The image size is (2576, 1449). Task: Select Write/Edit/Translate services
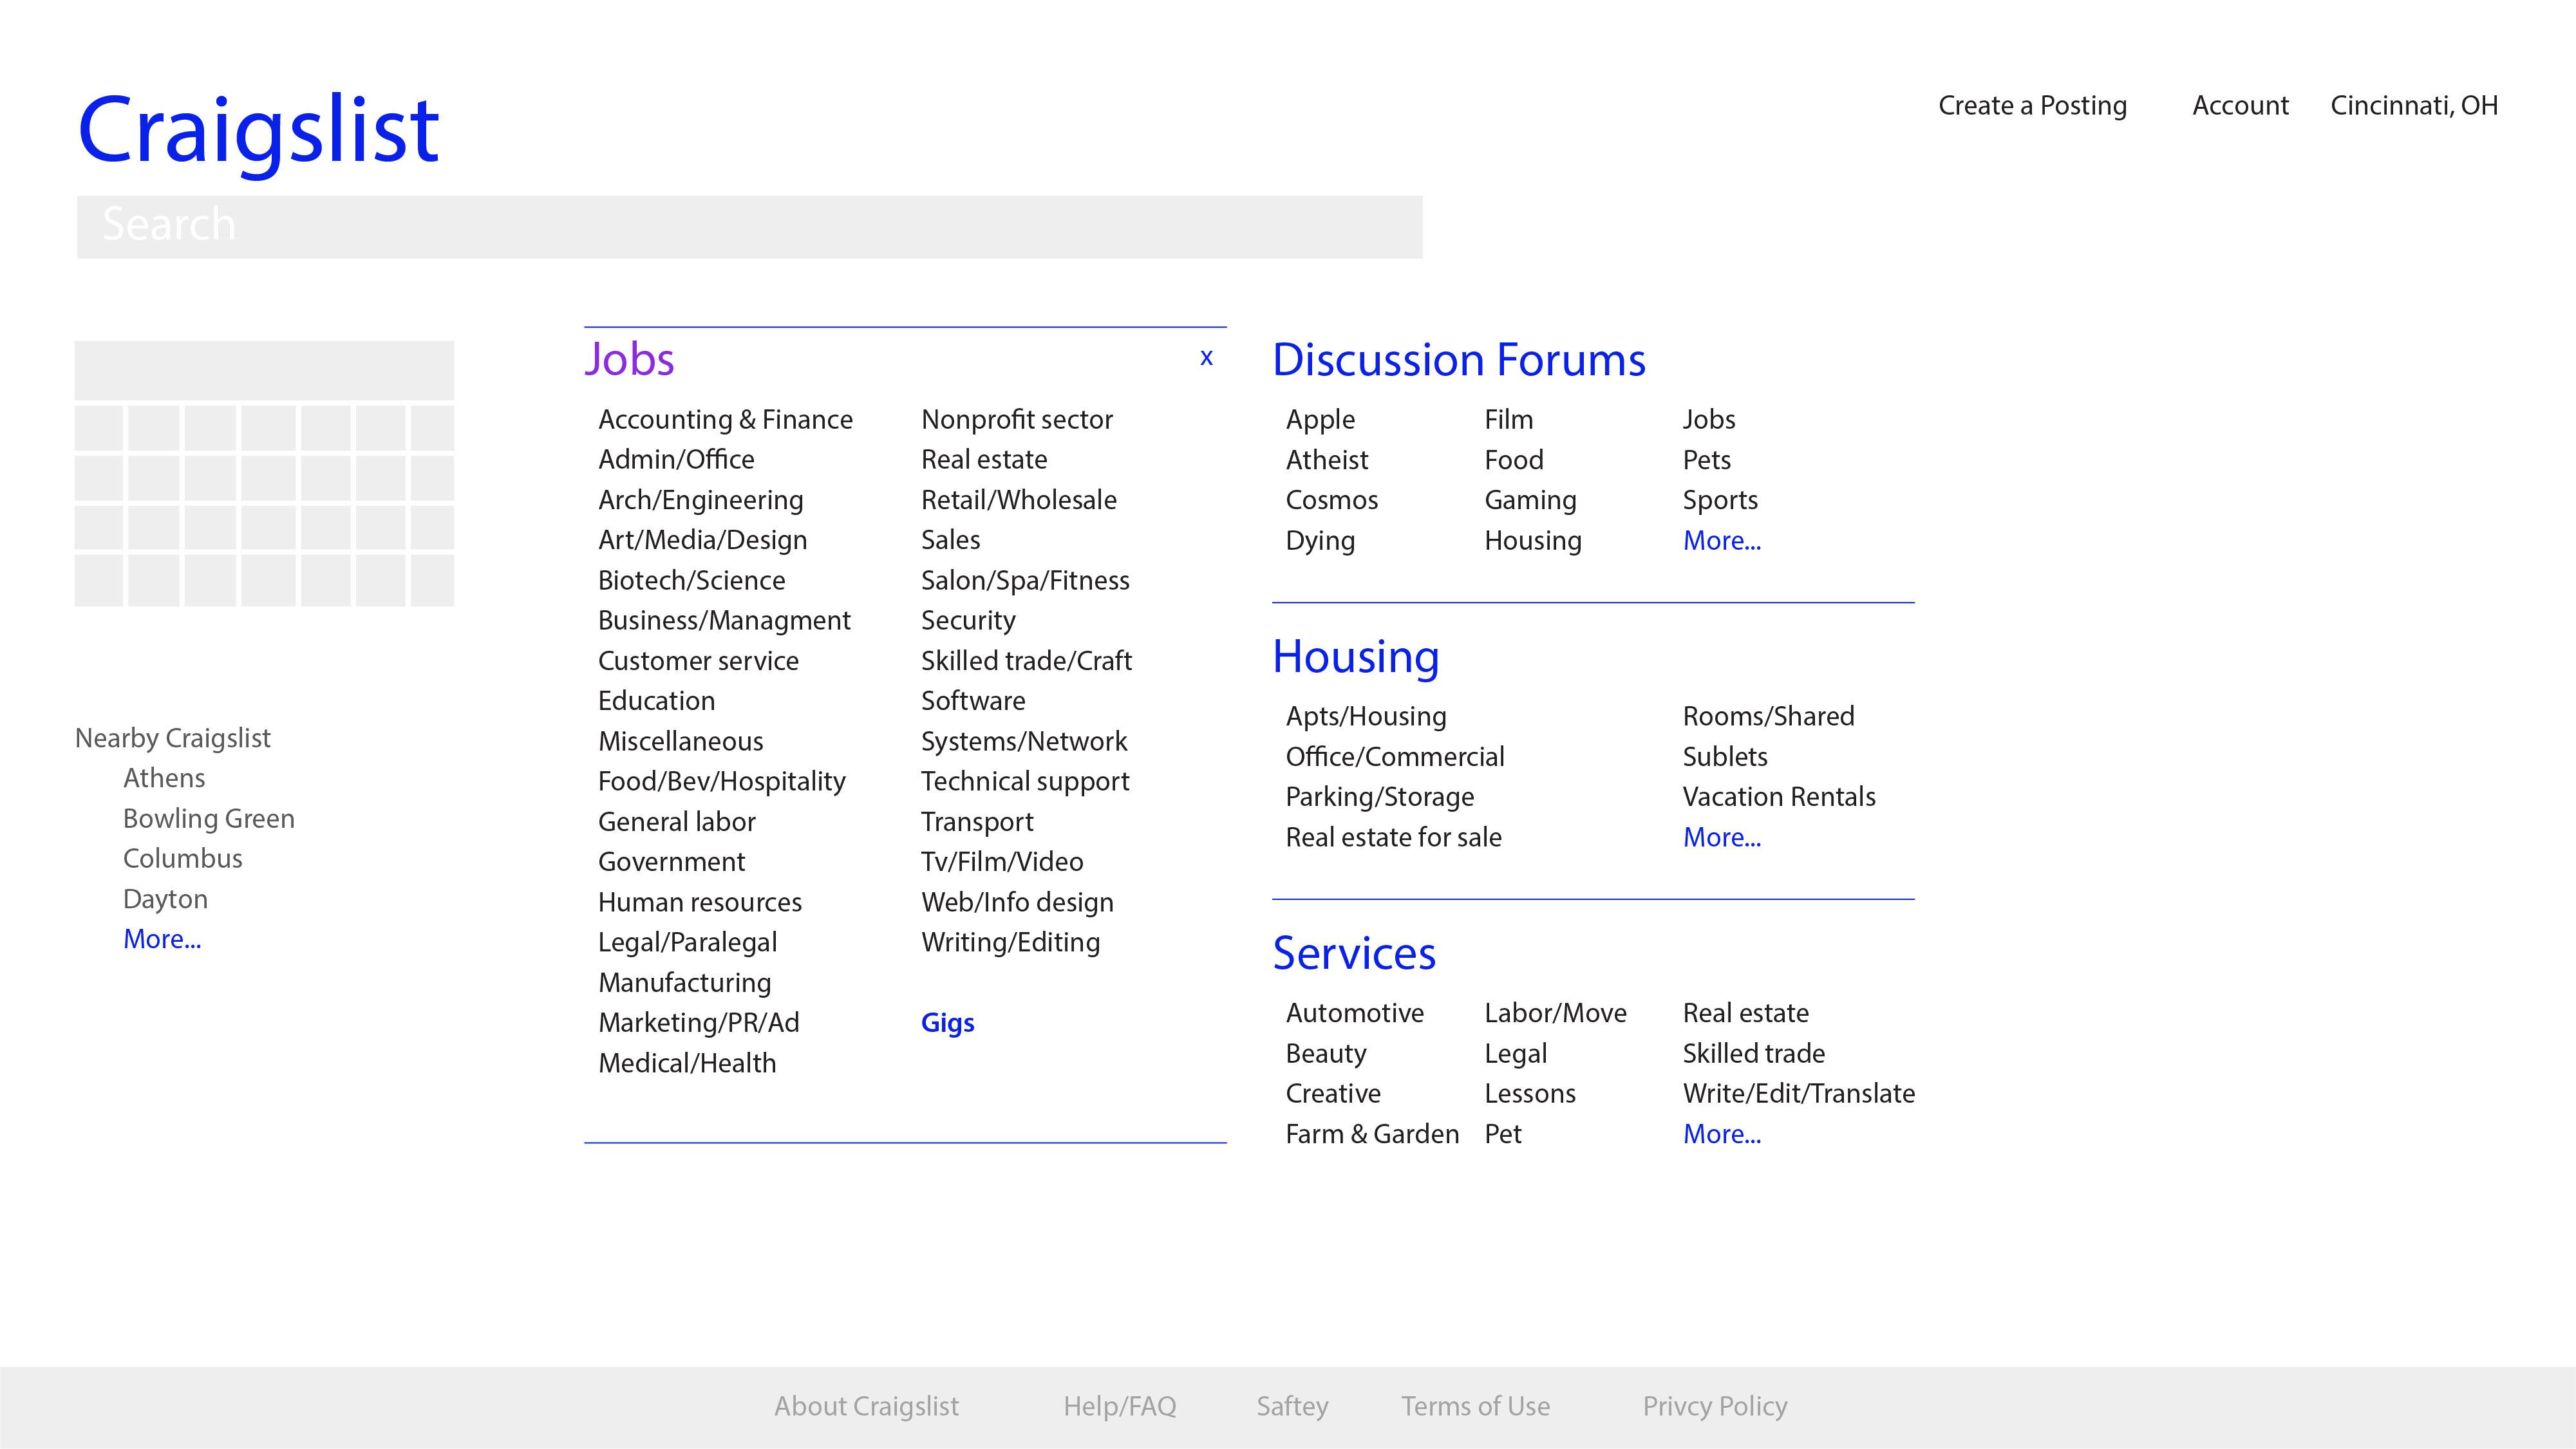click(x=1799, y=1094)
